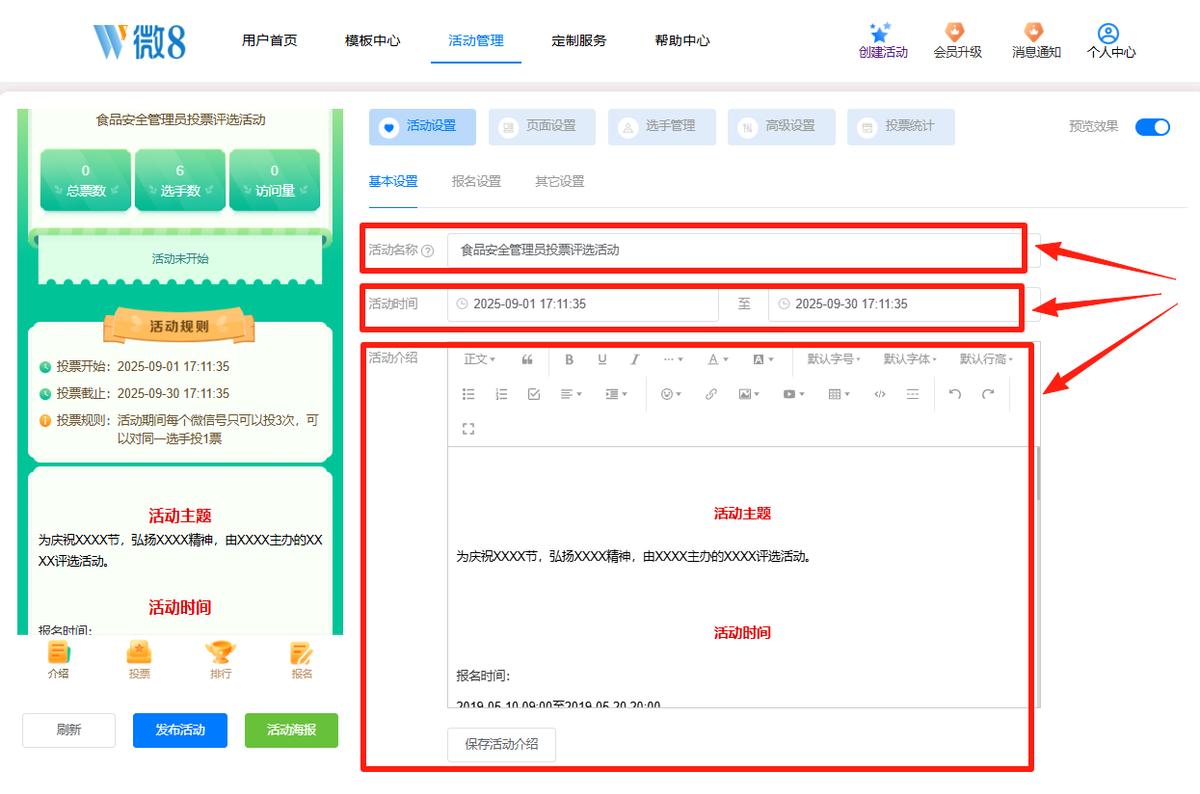Redo the last editor change

[x=988, y=394]
